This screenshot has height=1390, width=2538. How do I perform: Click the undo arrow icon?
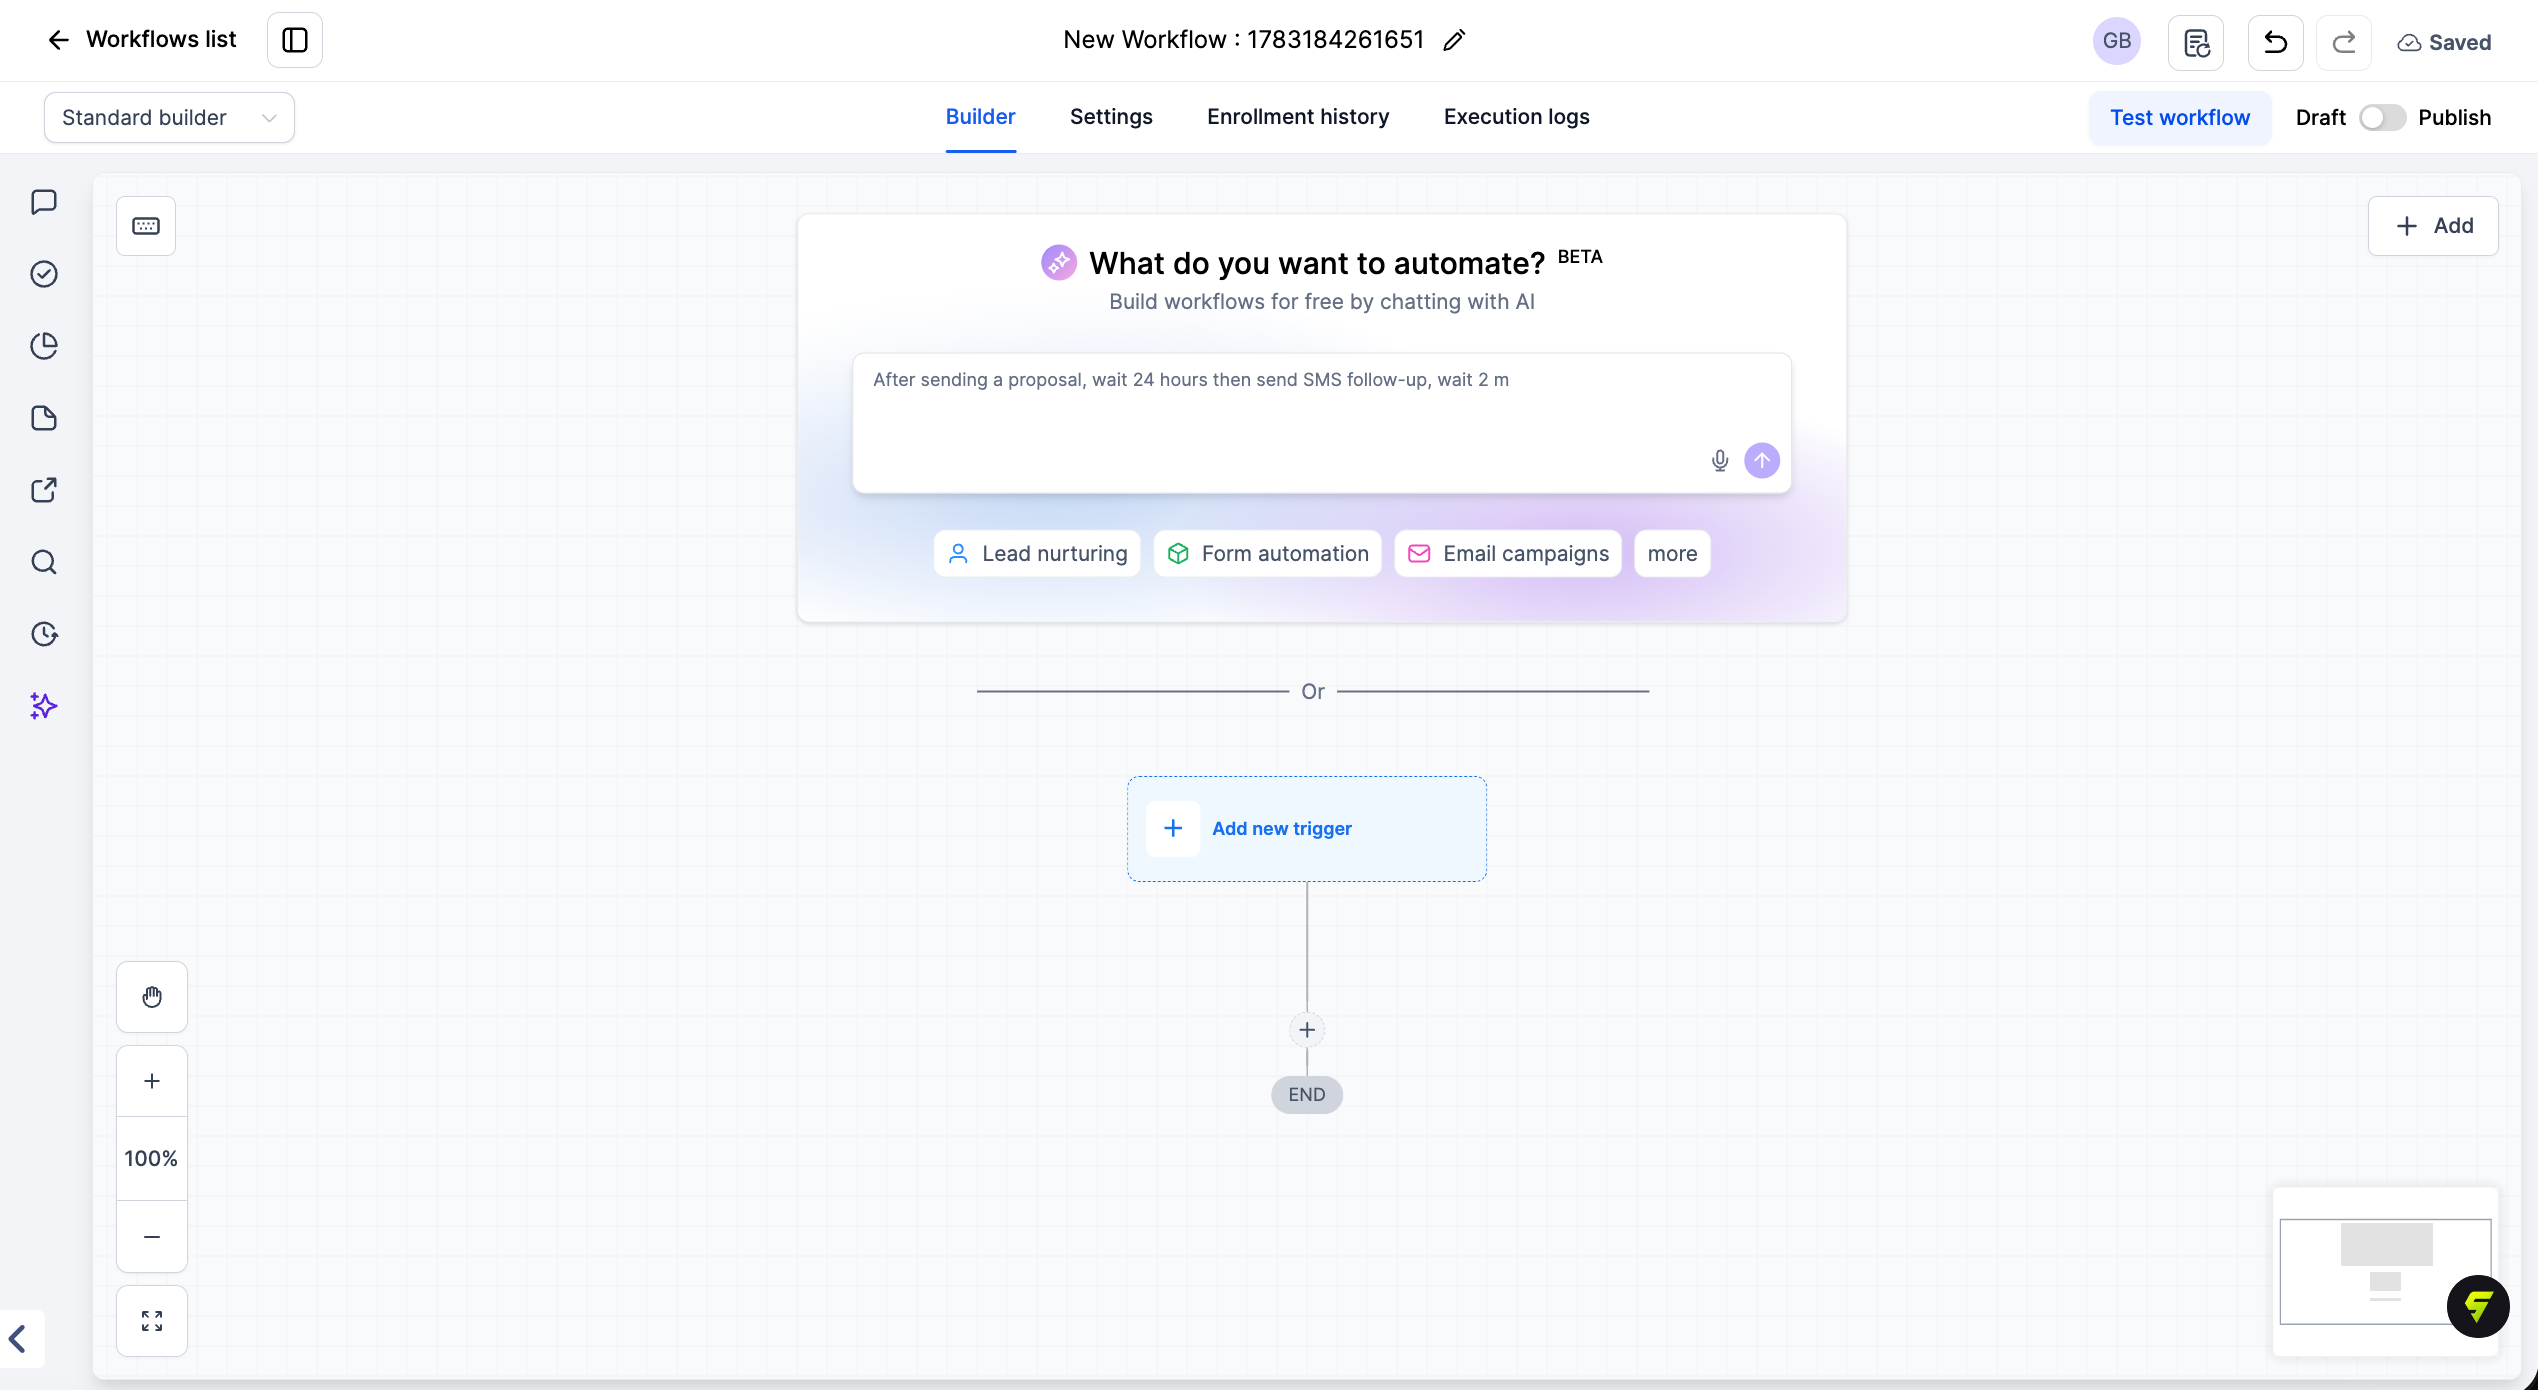click(x=2275, y=42)
